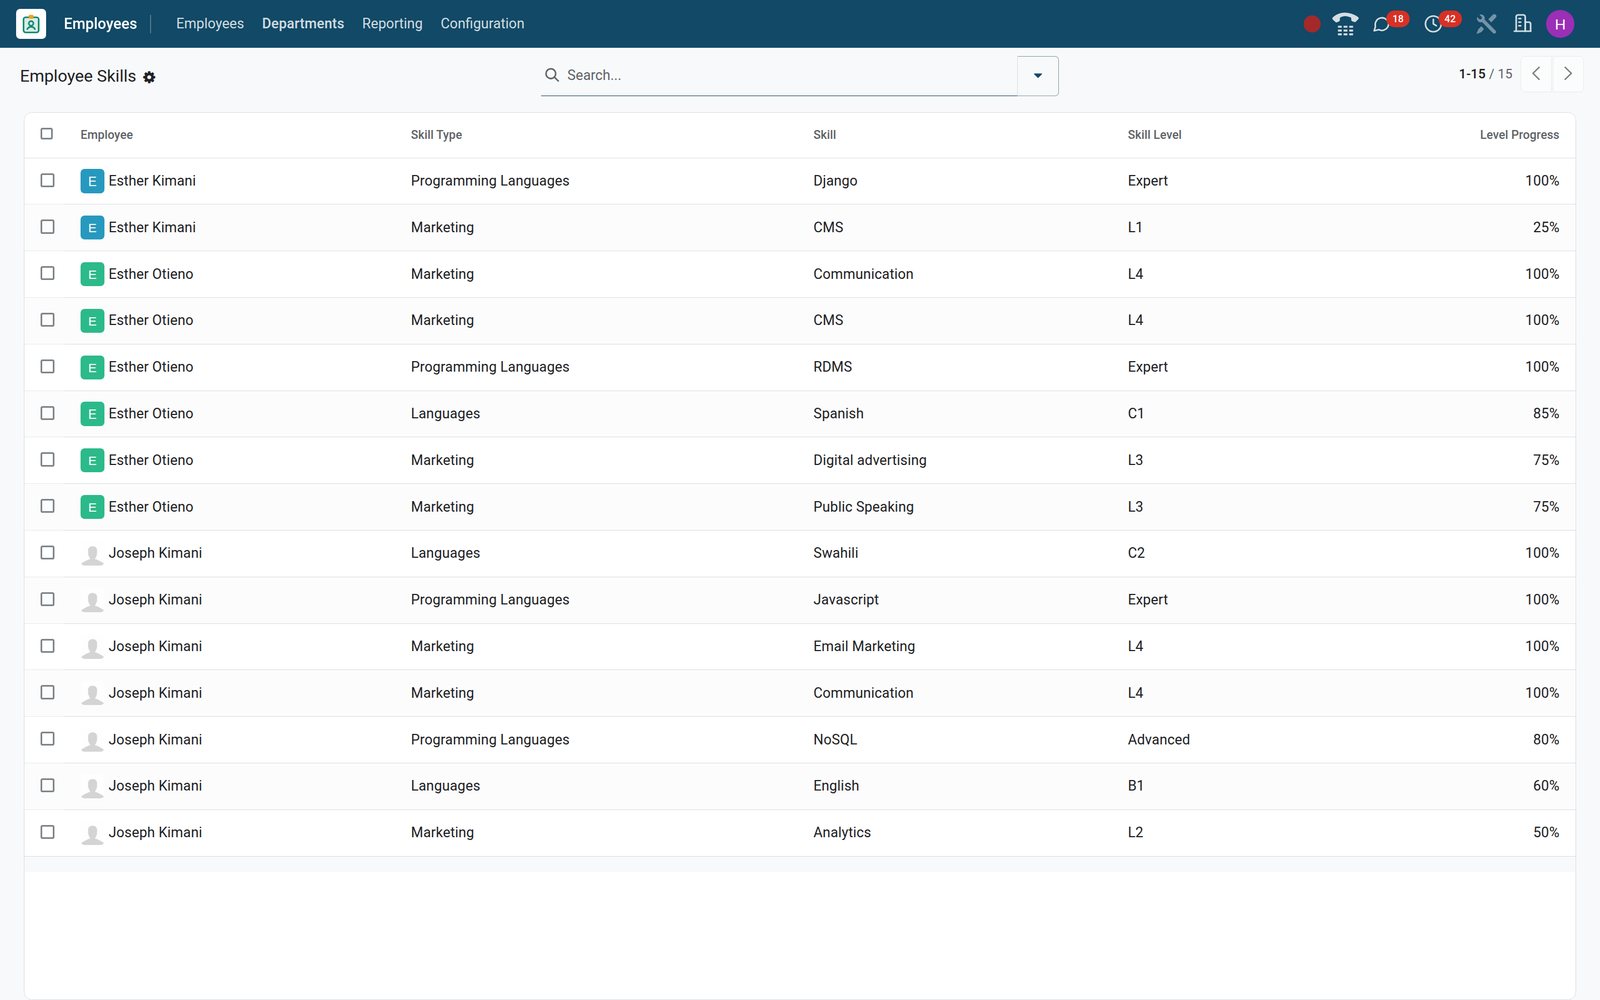Screen dimensions: 1600x1000
Task: Click the Swahili skill cell
Action: tap(836, 553)
